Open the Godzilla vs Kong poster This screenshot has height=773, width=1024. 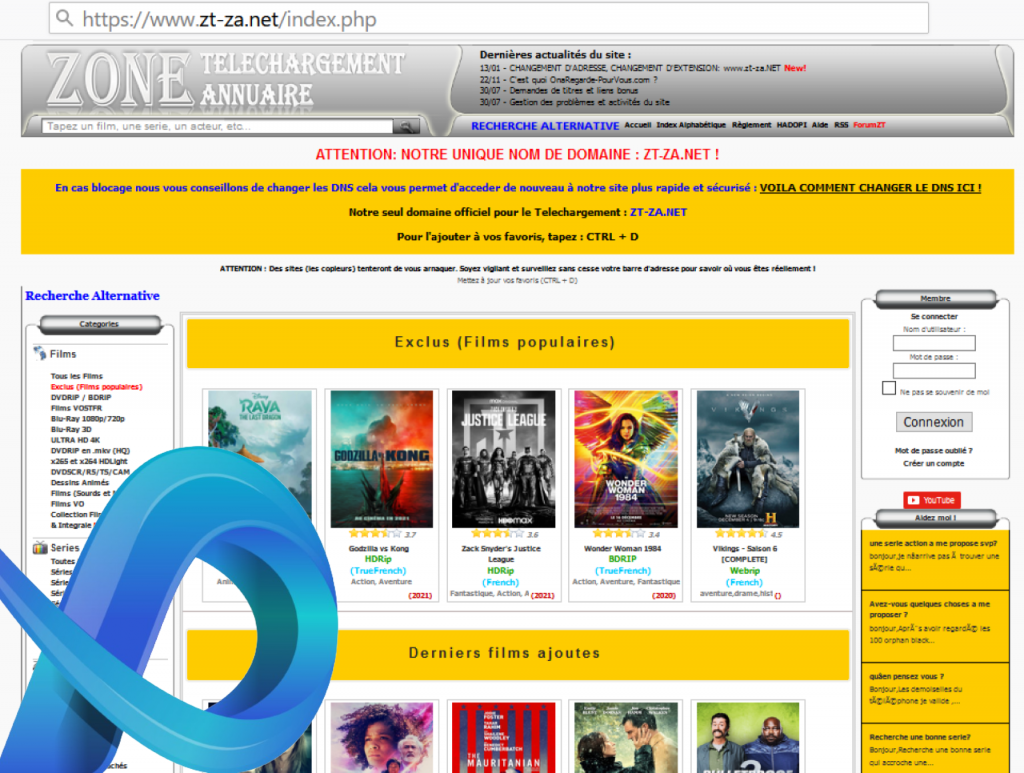pyautogui.click(x=381, y=459)
